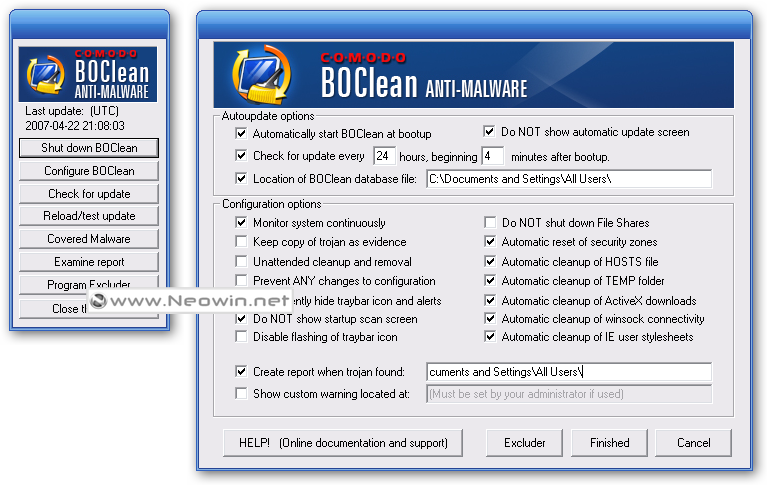Click Reload/test update button
Viewport: 775px width, 487px height.
(x=89, y=216)
